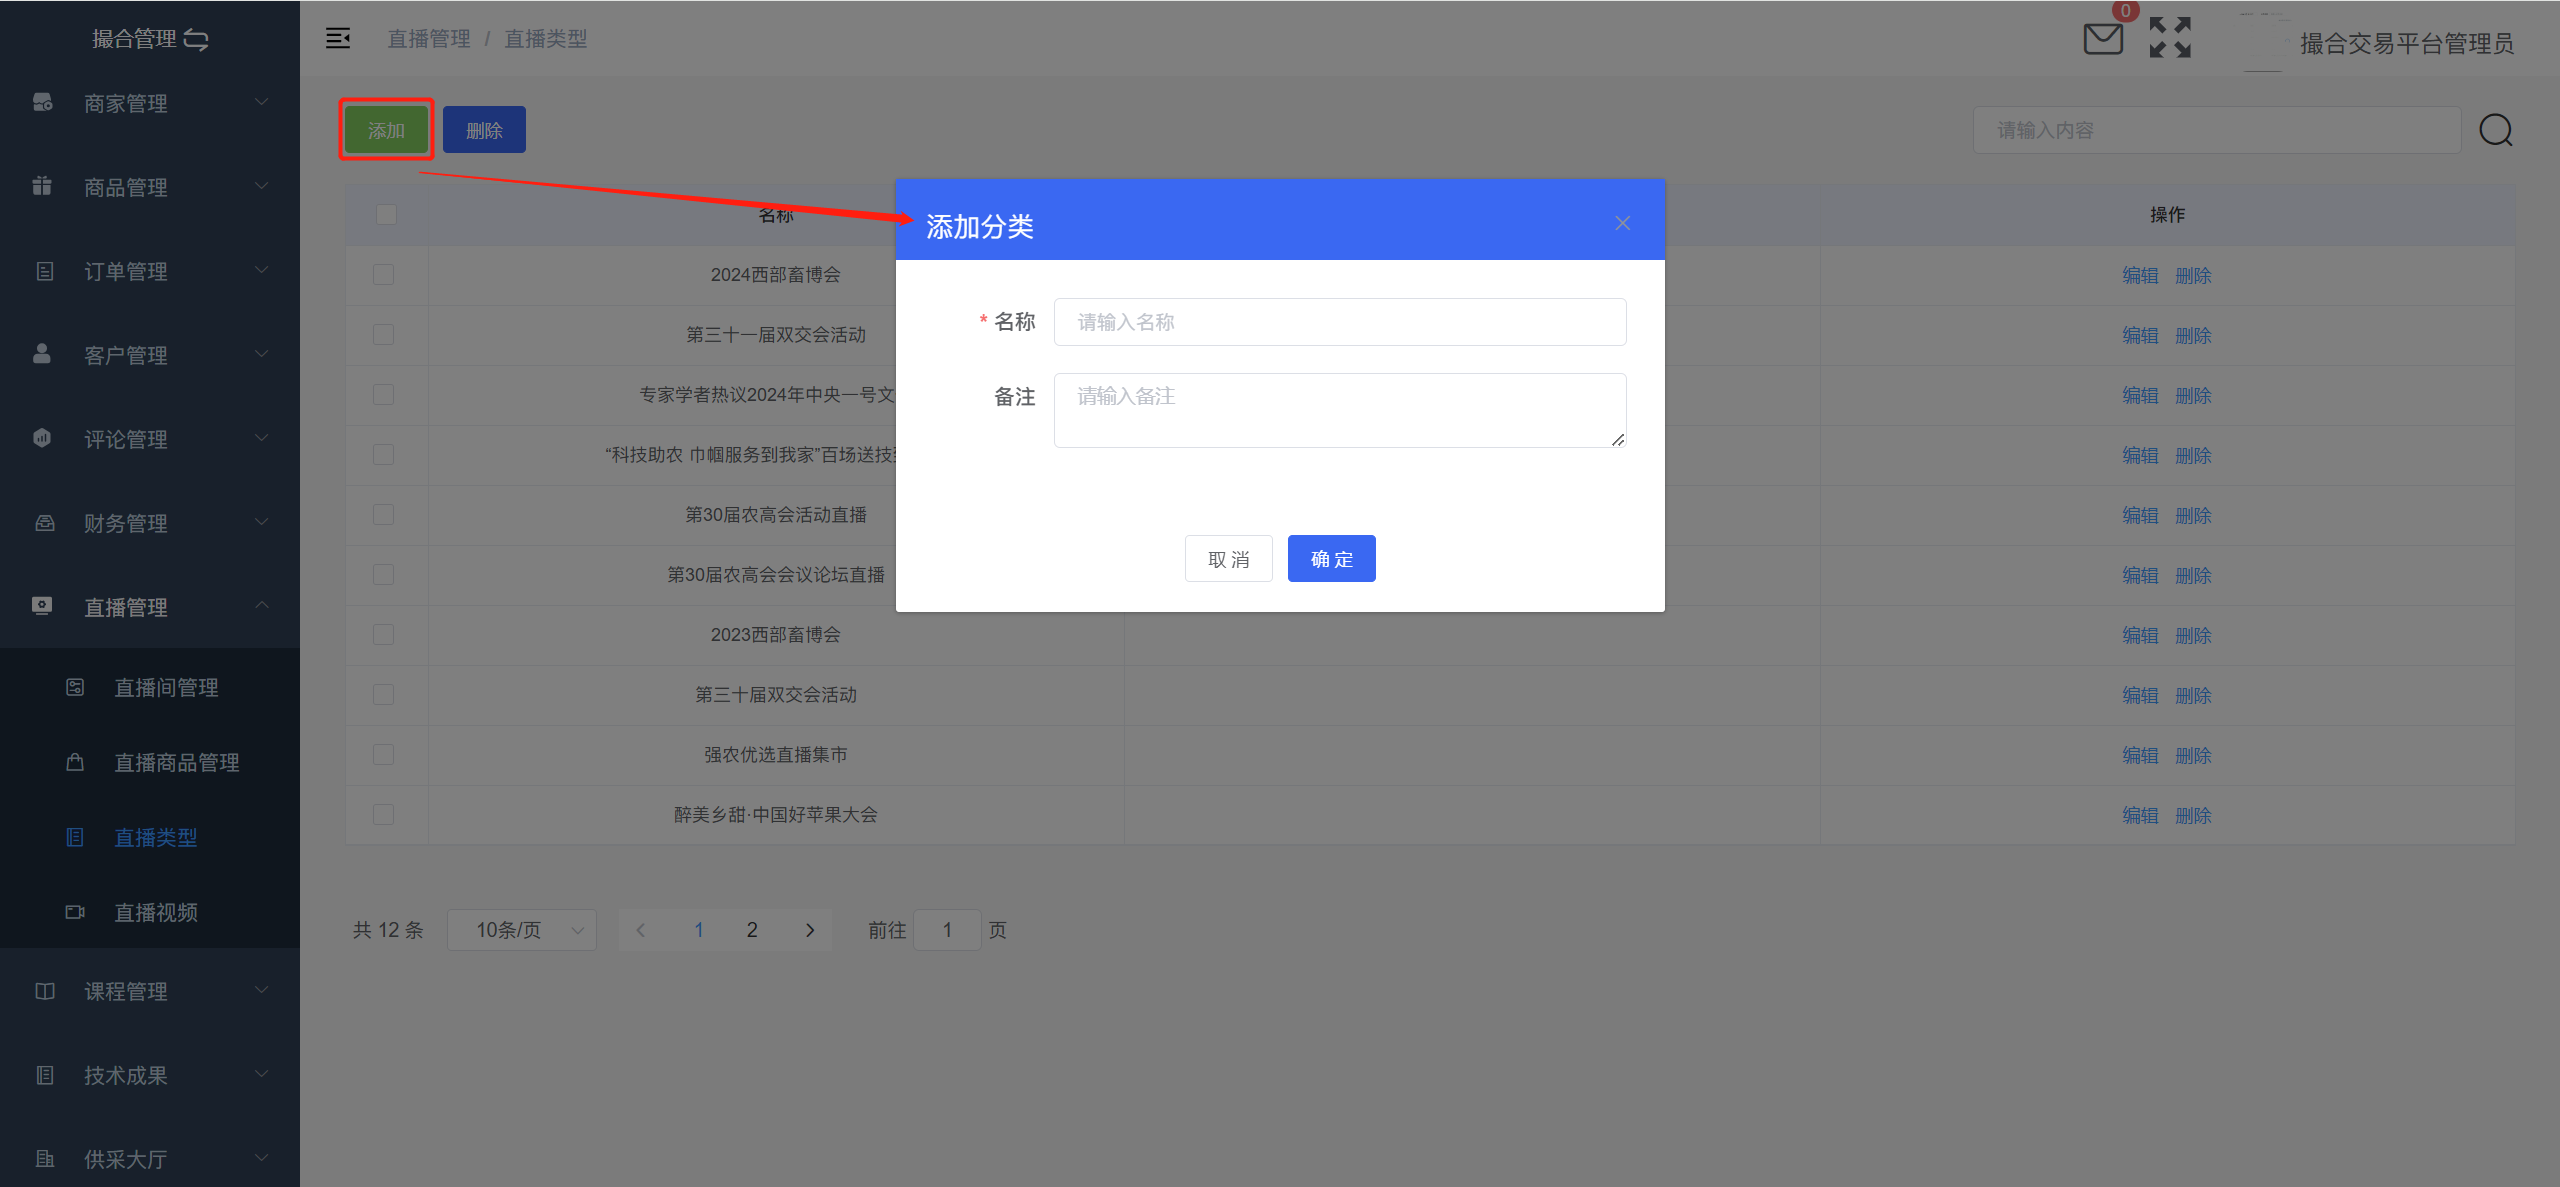The height and width of the screenshot is (1187, 2560).
Task: Close the 添加分类 dialog with X
Action: (x=1623, y=223)
